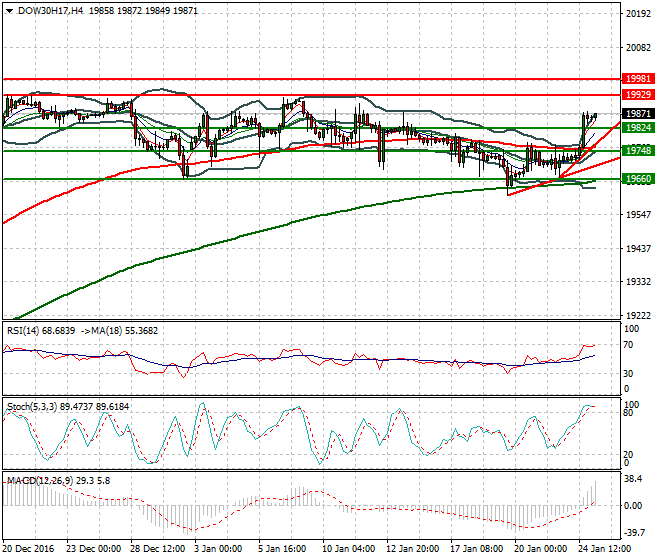The width and height of the screenshot is (660, 560).
Task: Select the black 19871 current price label
Action: pyautogui.click(x=638, y=114)
